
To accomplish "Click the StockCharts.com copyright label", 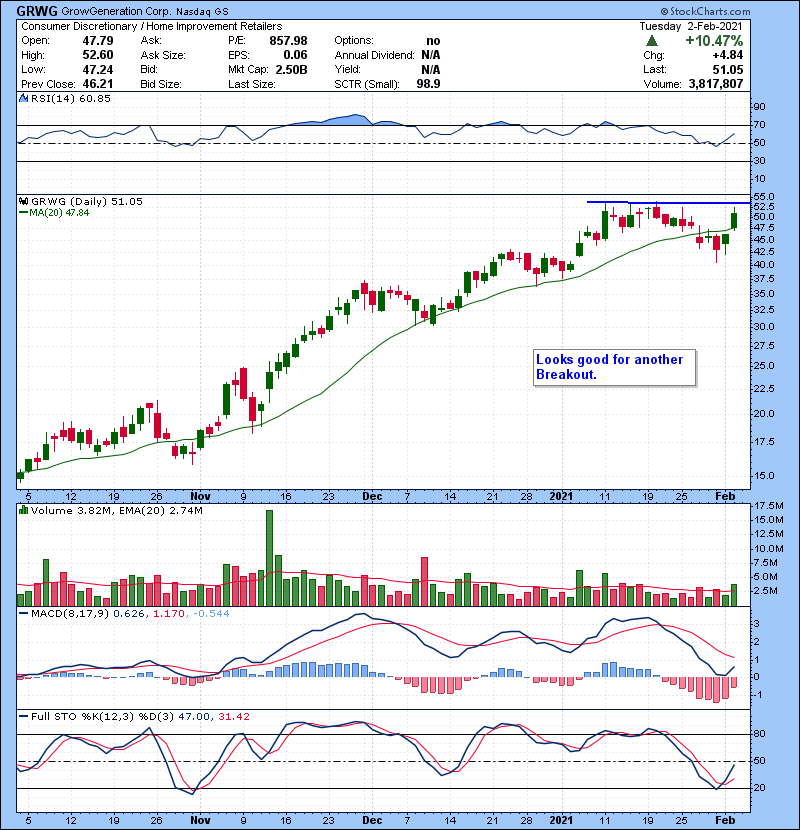I will pos(705,11).
